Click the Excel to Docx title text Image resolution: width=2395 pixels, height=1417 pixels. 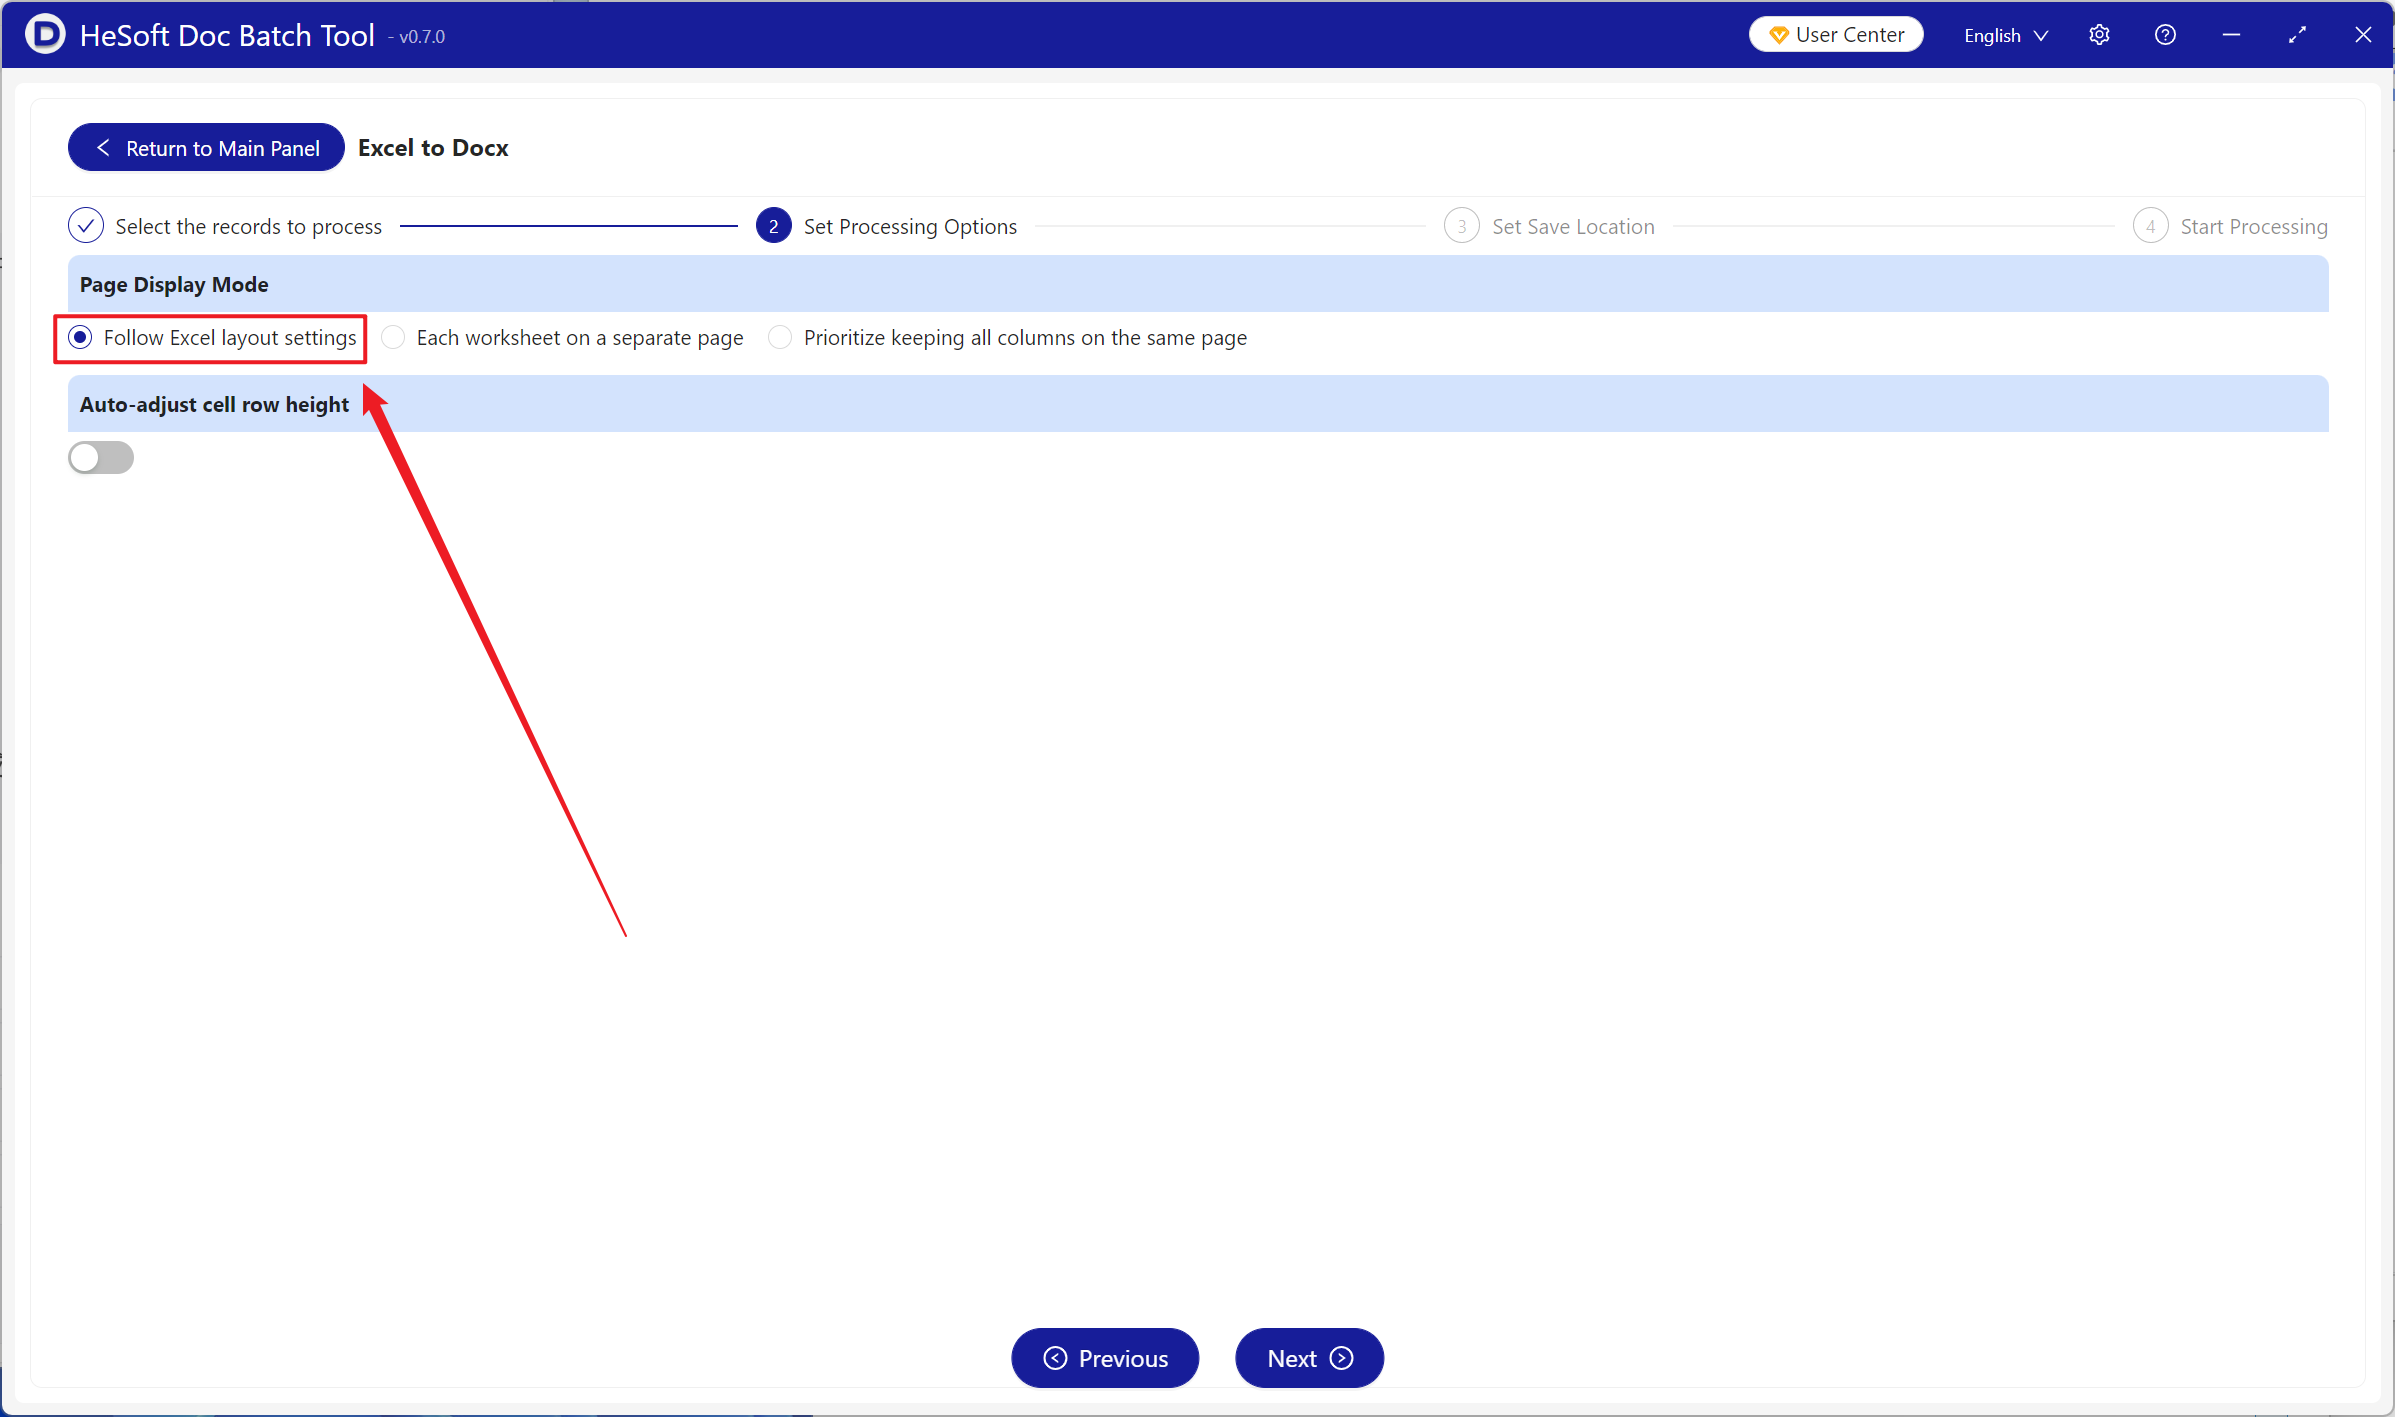click(x=433, y=148)
